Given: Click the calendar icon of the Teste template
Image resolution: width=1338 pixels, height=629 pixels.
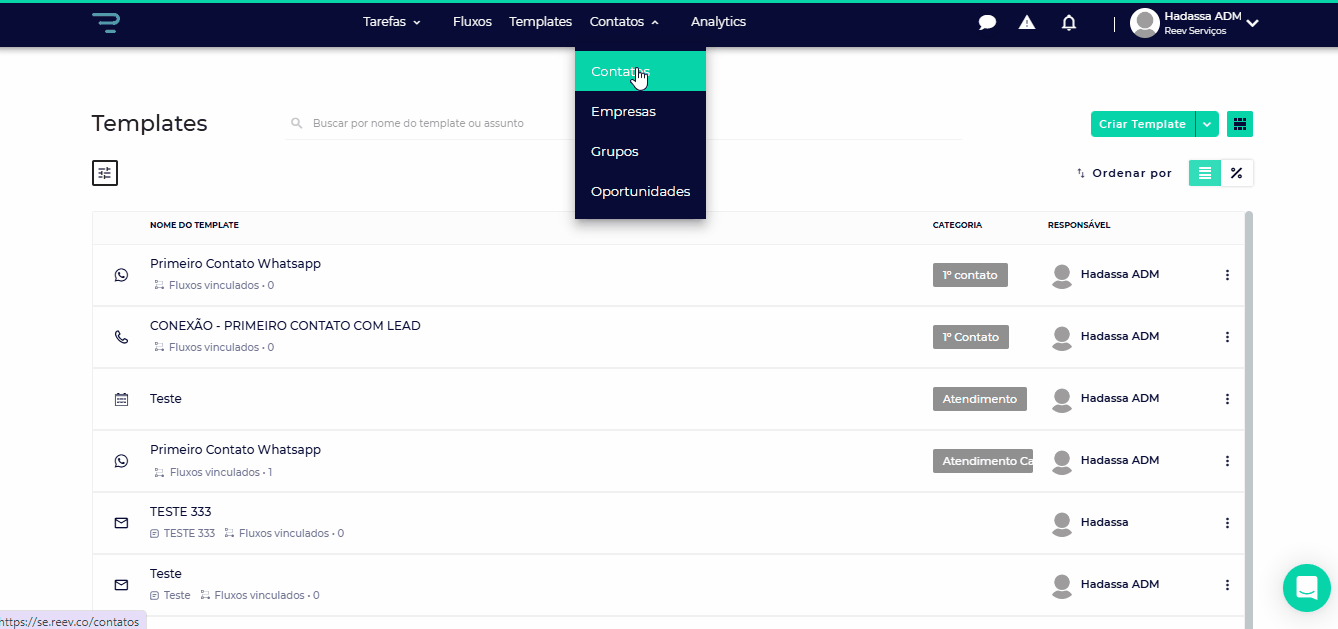Looking at the screenshot, I should (121, 399).
